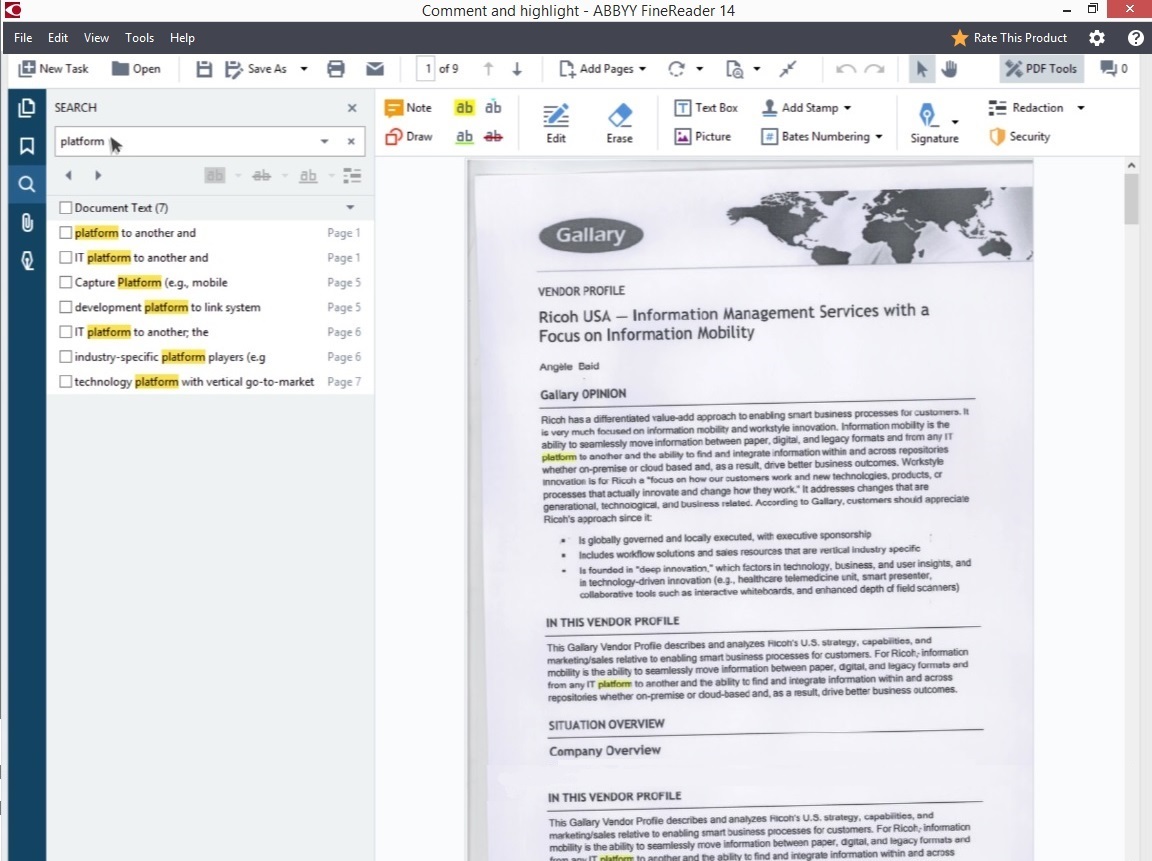Viewport: 1152px width, 861px height.
Task: Open the Digital Signatures sidebar panel
Action: point(26,261)
